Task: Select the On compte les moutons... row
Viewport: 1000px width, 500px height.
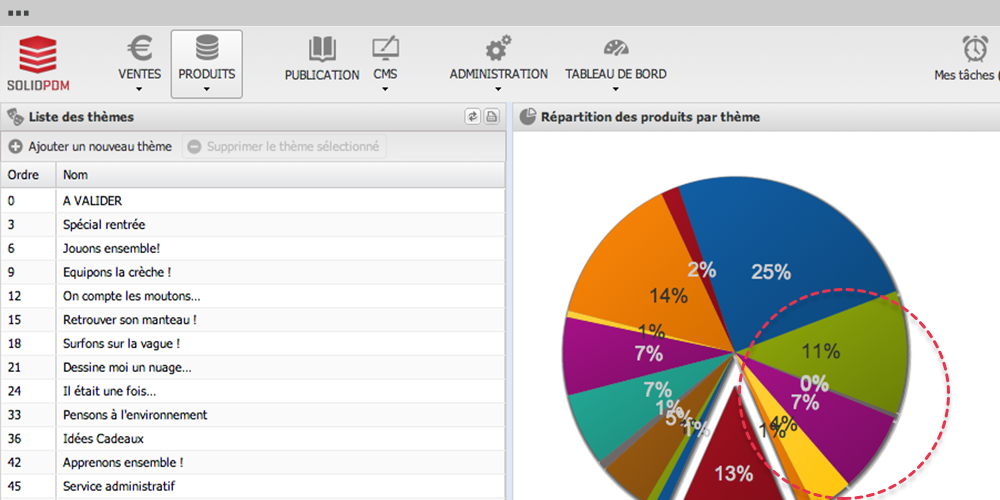Action: point(253,296)
